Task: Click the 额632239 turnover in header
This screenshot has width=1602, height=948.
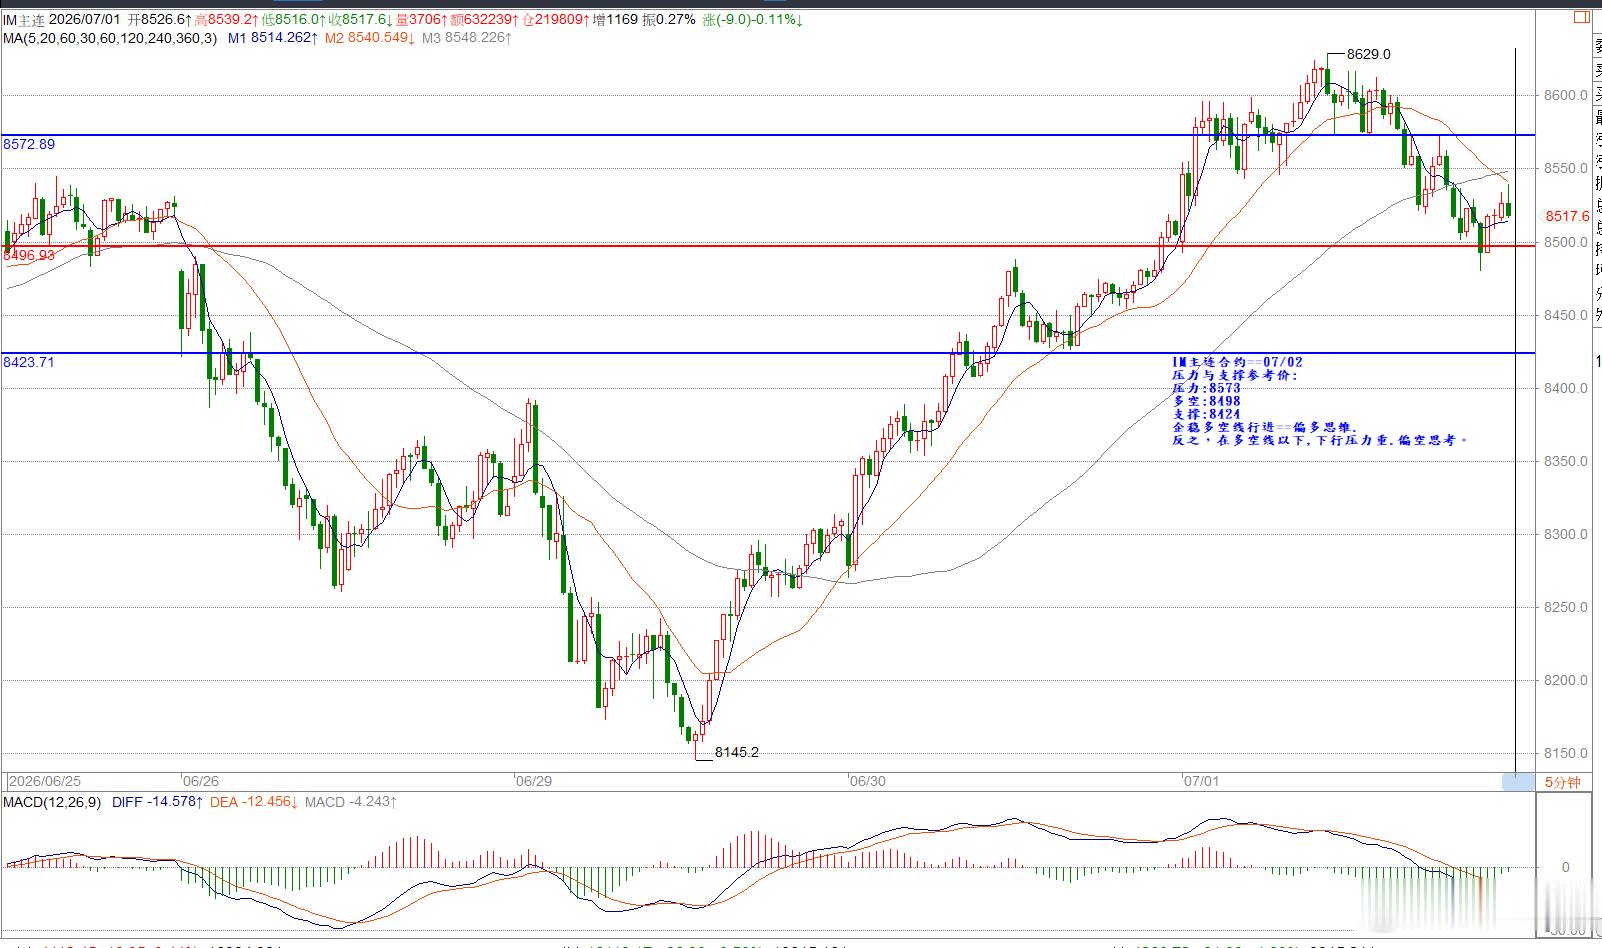Action: coord(484,20)
